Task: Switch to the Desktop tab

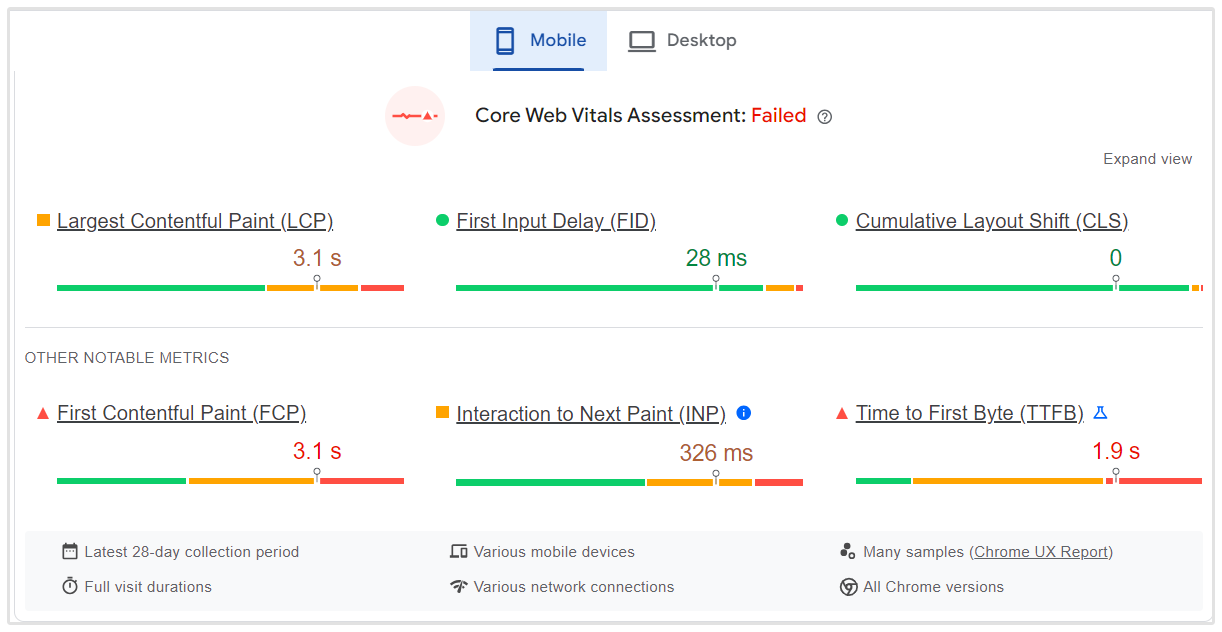Action: (682, 41)
